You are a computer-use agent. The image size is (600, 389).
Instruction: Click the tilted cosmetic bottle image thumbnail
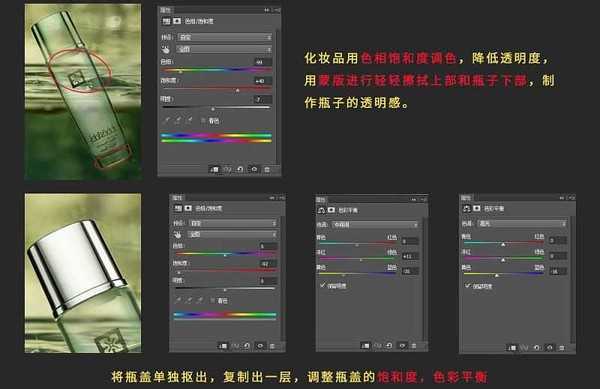(x=83, y=92)
